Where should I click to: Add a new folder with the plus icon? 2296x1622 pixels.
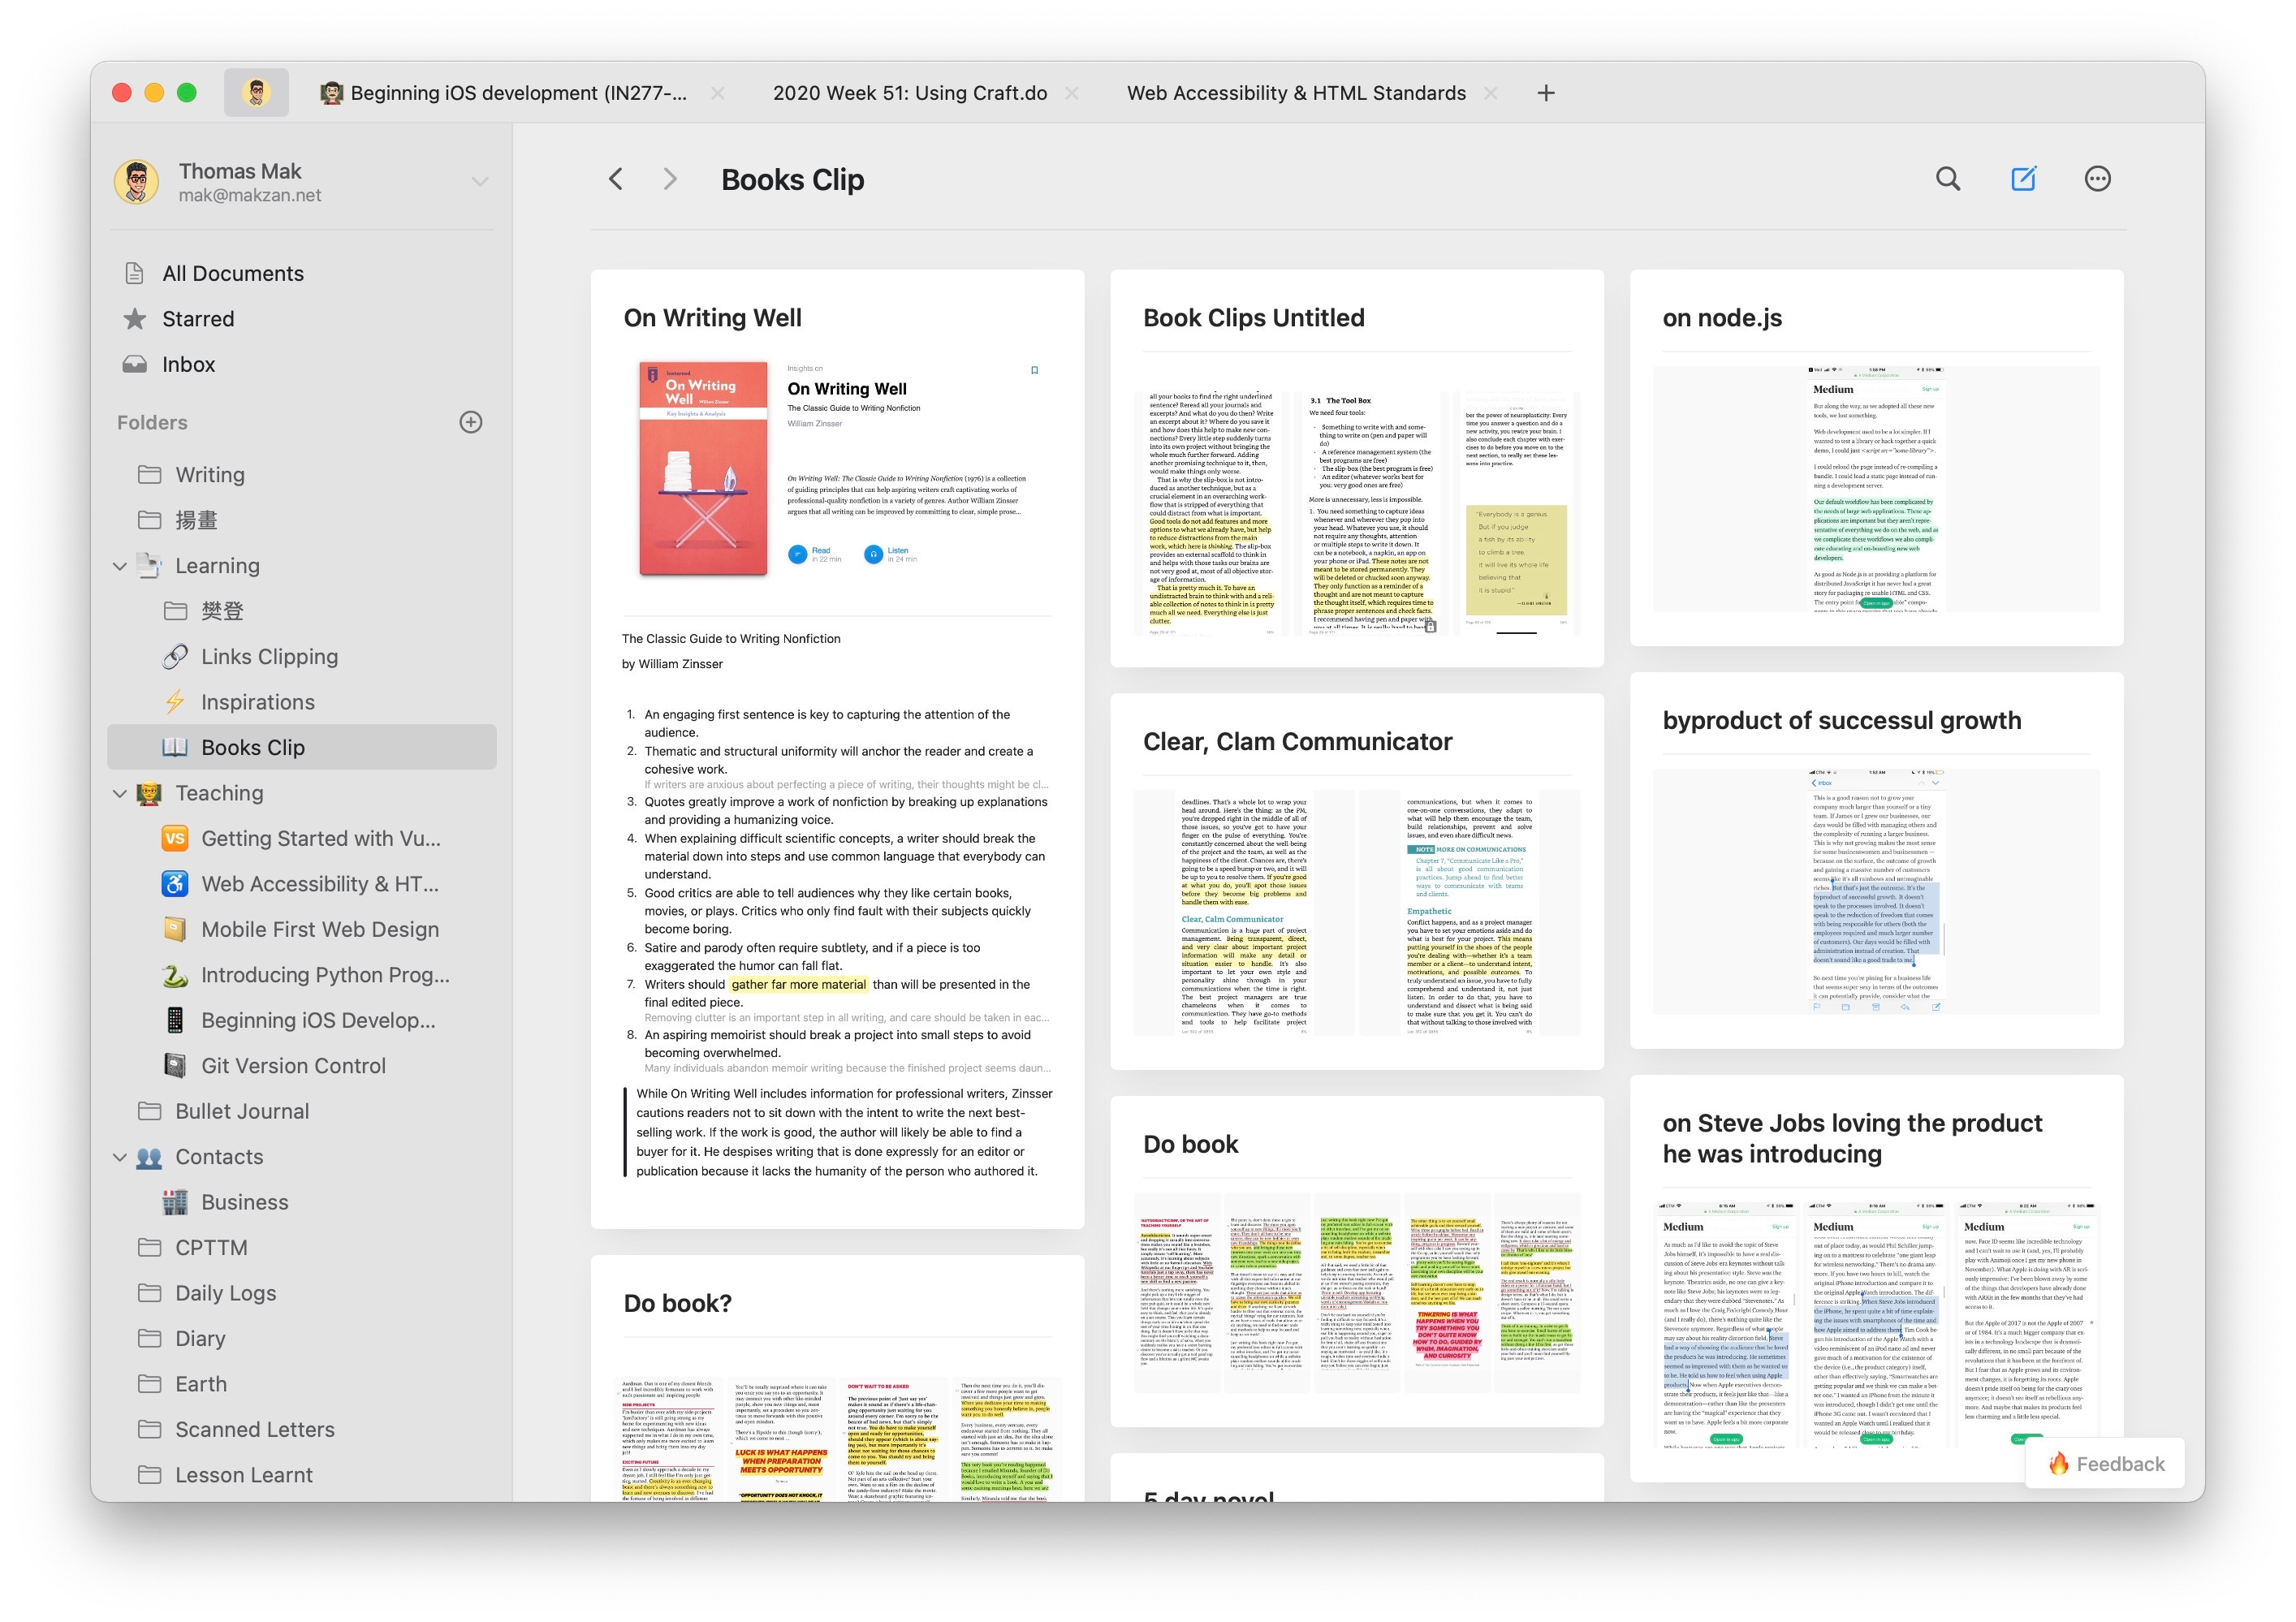click(470, 422)
